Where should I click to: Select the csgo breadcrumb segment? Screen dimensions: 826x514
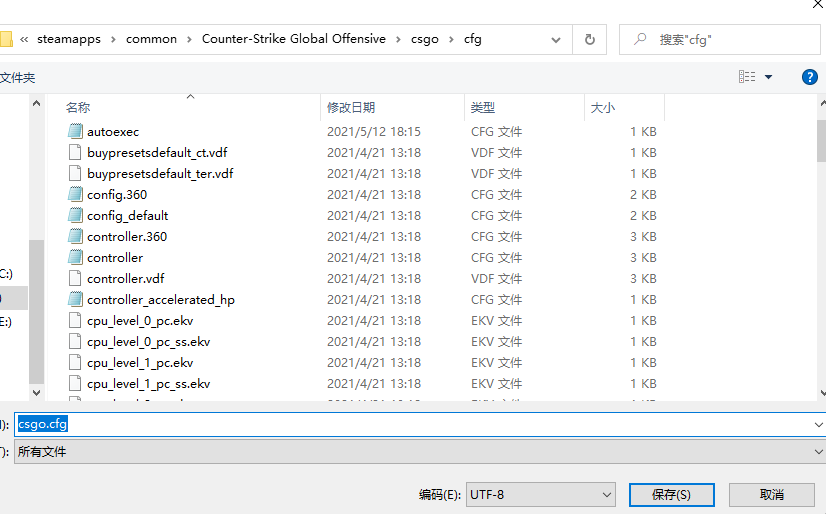(425, 39)
